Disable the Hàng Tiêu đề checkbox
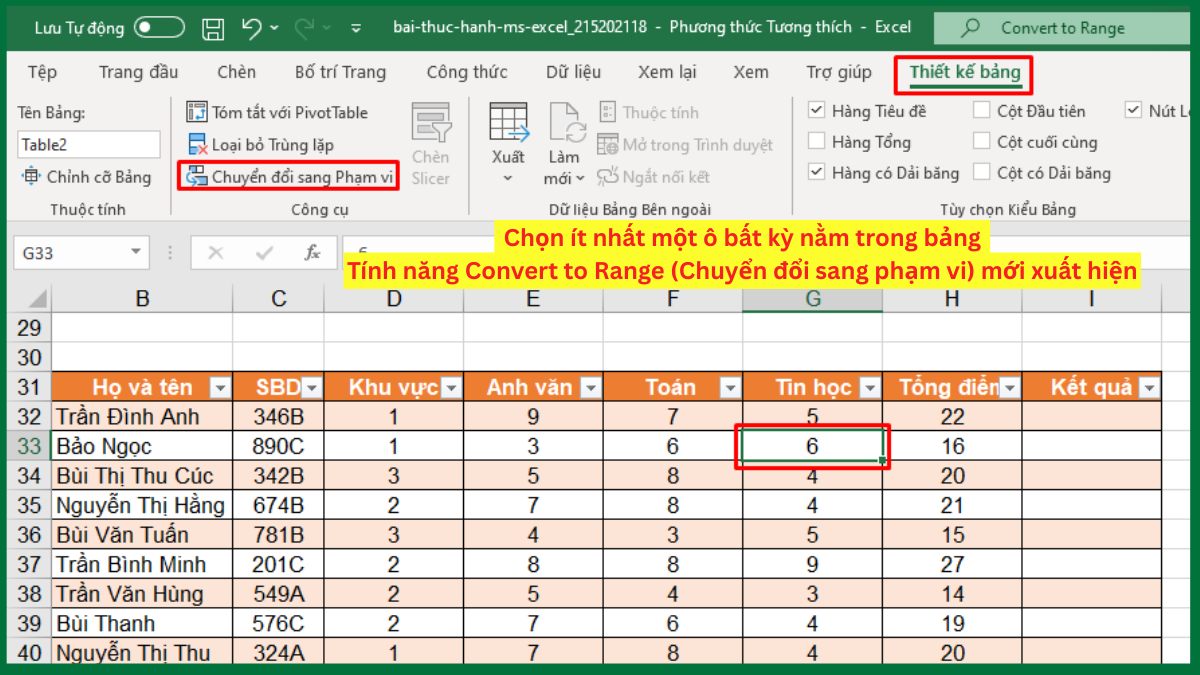 pyautogui.click(x=817, y=110)
